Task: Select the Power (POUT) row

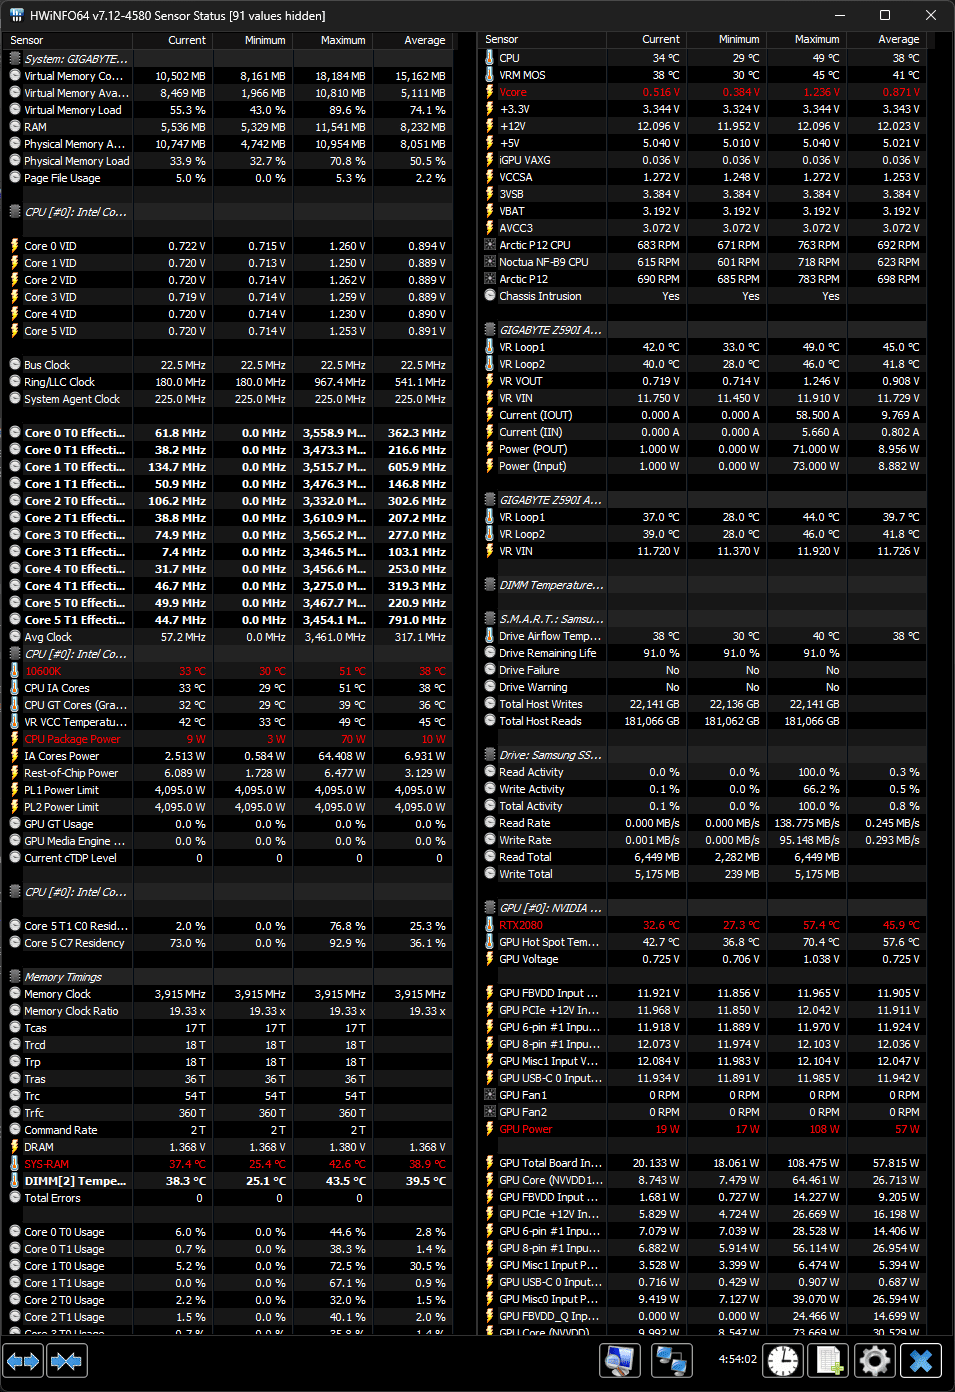Action: click(703, 449)
